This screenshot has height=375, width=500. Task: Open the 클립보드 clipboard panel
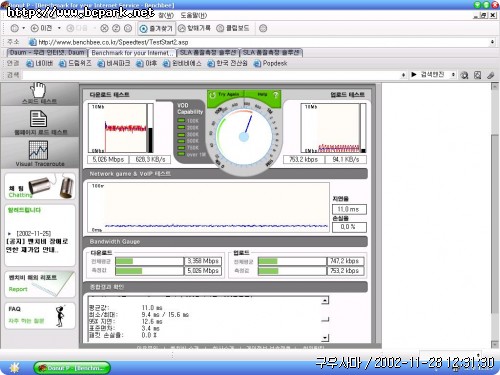tap(233, 28)
